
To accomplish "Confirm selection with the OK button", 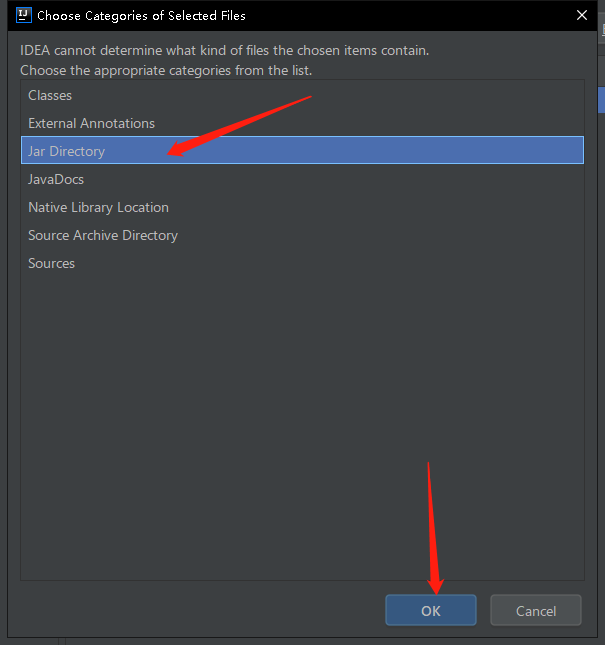I will [430, 611].
